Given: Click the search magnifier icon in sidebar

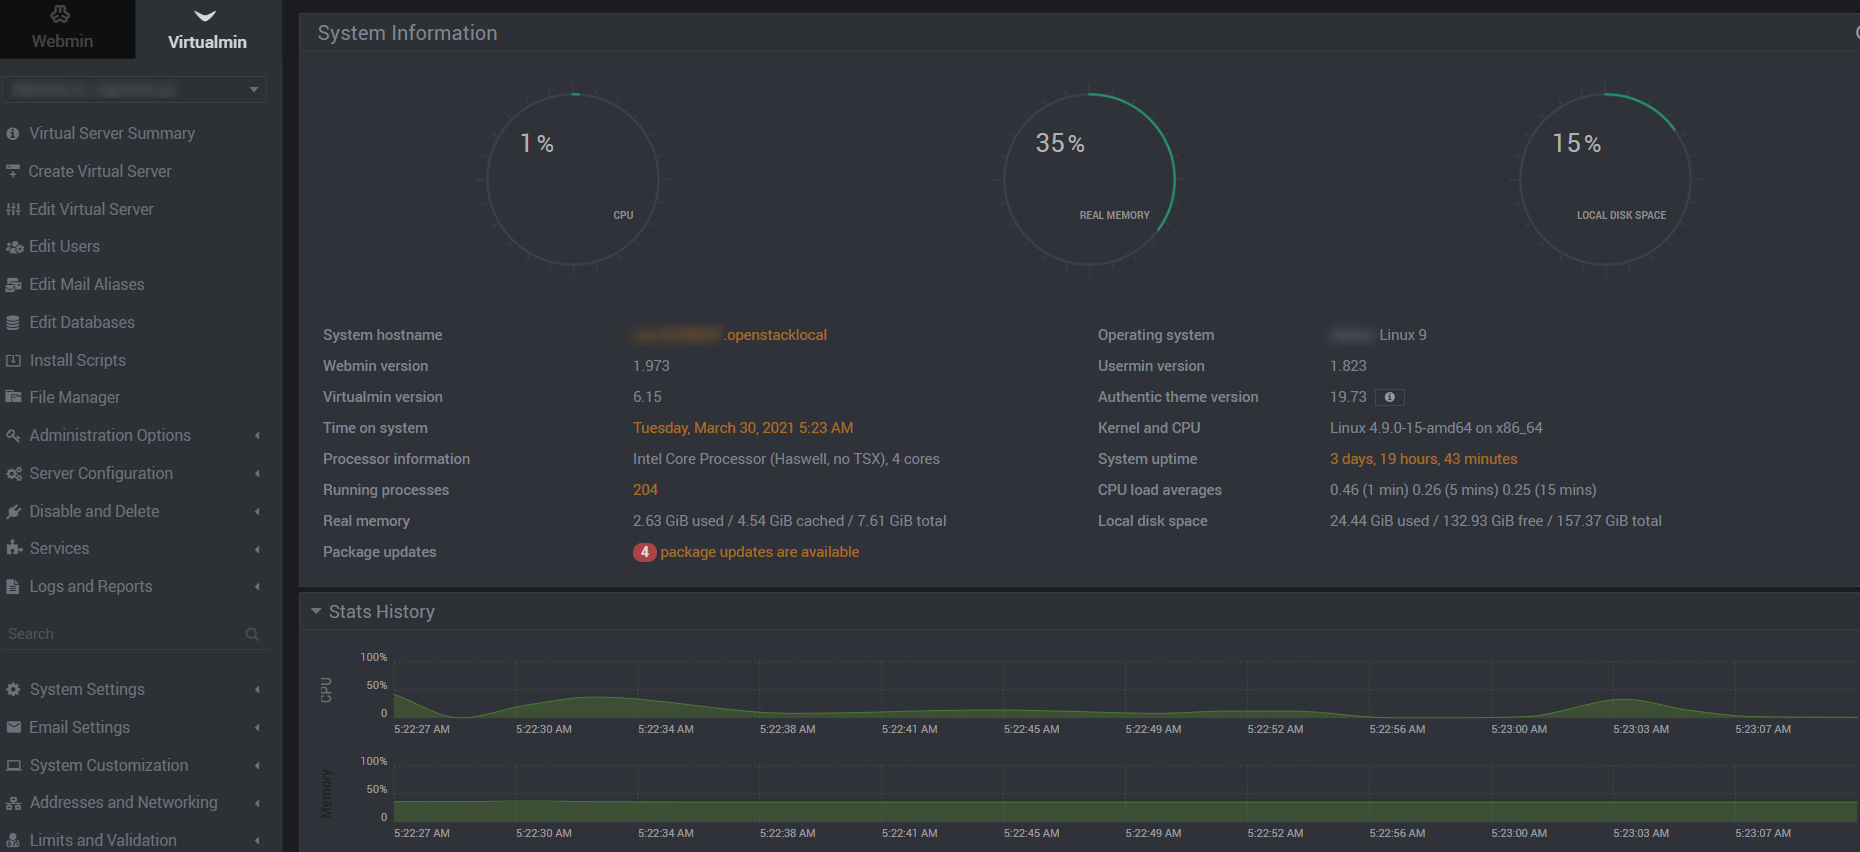Looking at the screenshot, I should pos(252,634).
